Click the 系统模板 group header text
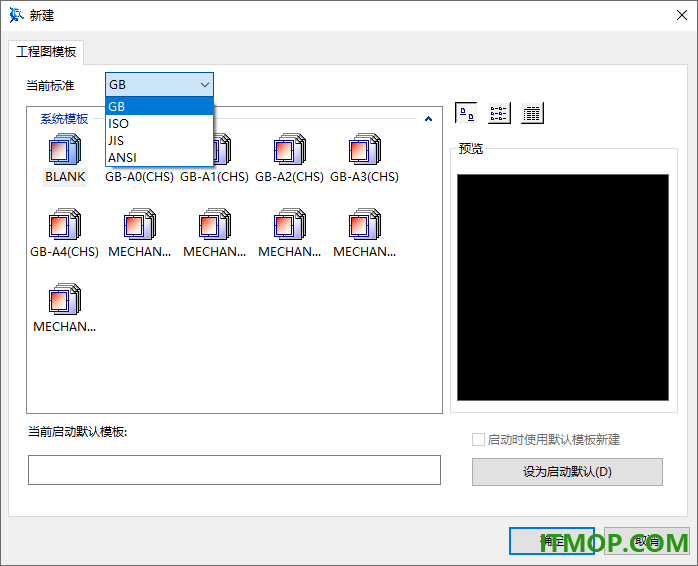The width and height of the screenshot is (698, 566). [x=64, y=119]
